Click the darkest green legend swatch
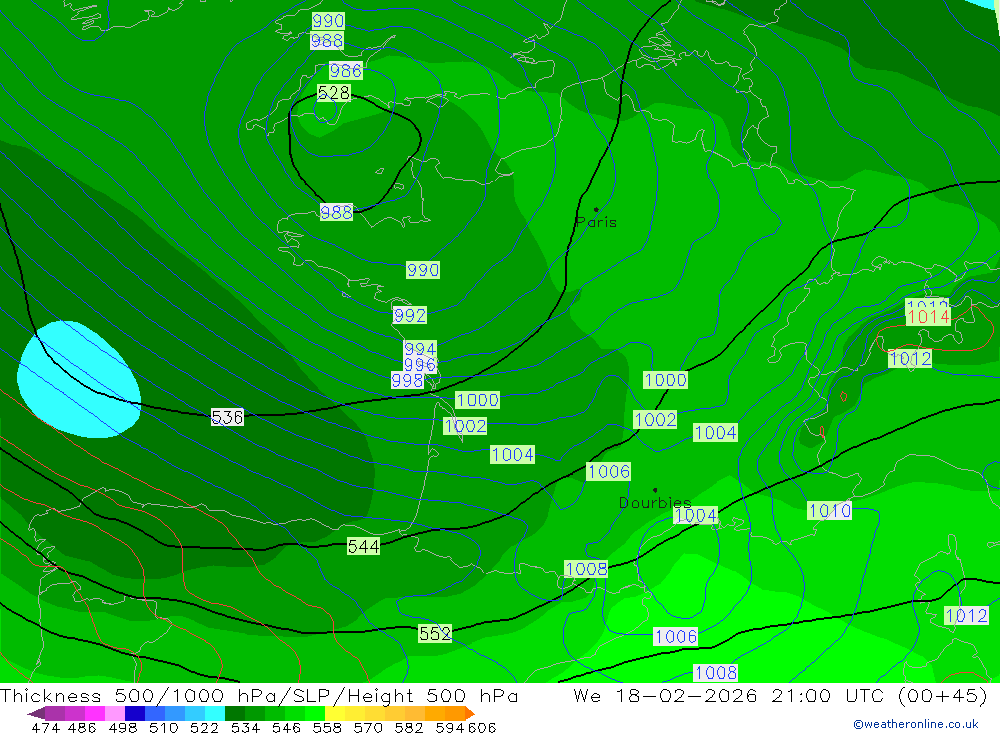The height and width of the screenshot is (733, 1000). (235, 713)
